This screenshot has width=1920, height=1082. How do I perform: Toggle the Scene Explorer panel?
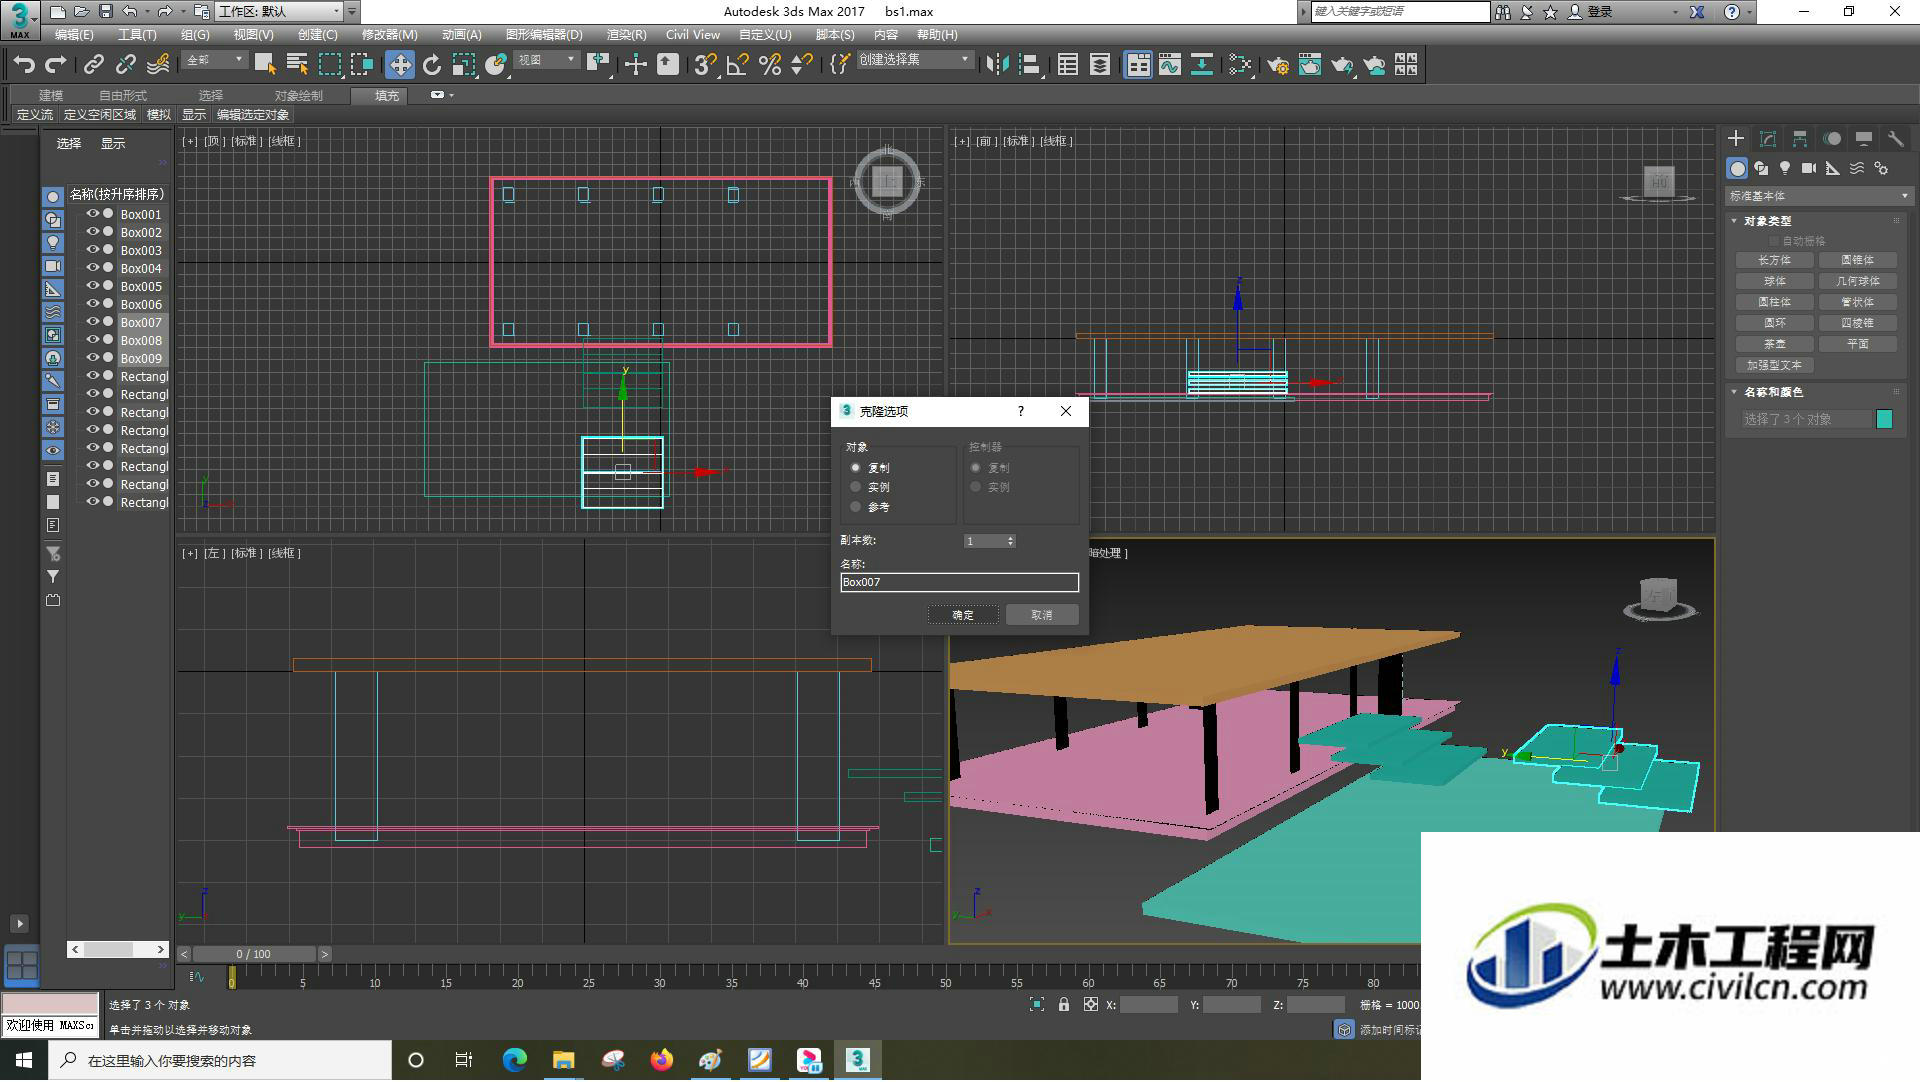click(1068, 65)
